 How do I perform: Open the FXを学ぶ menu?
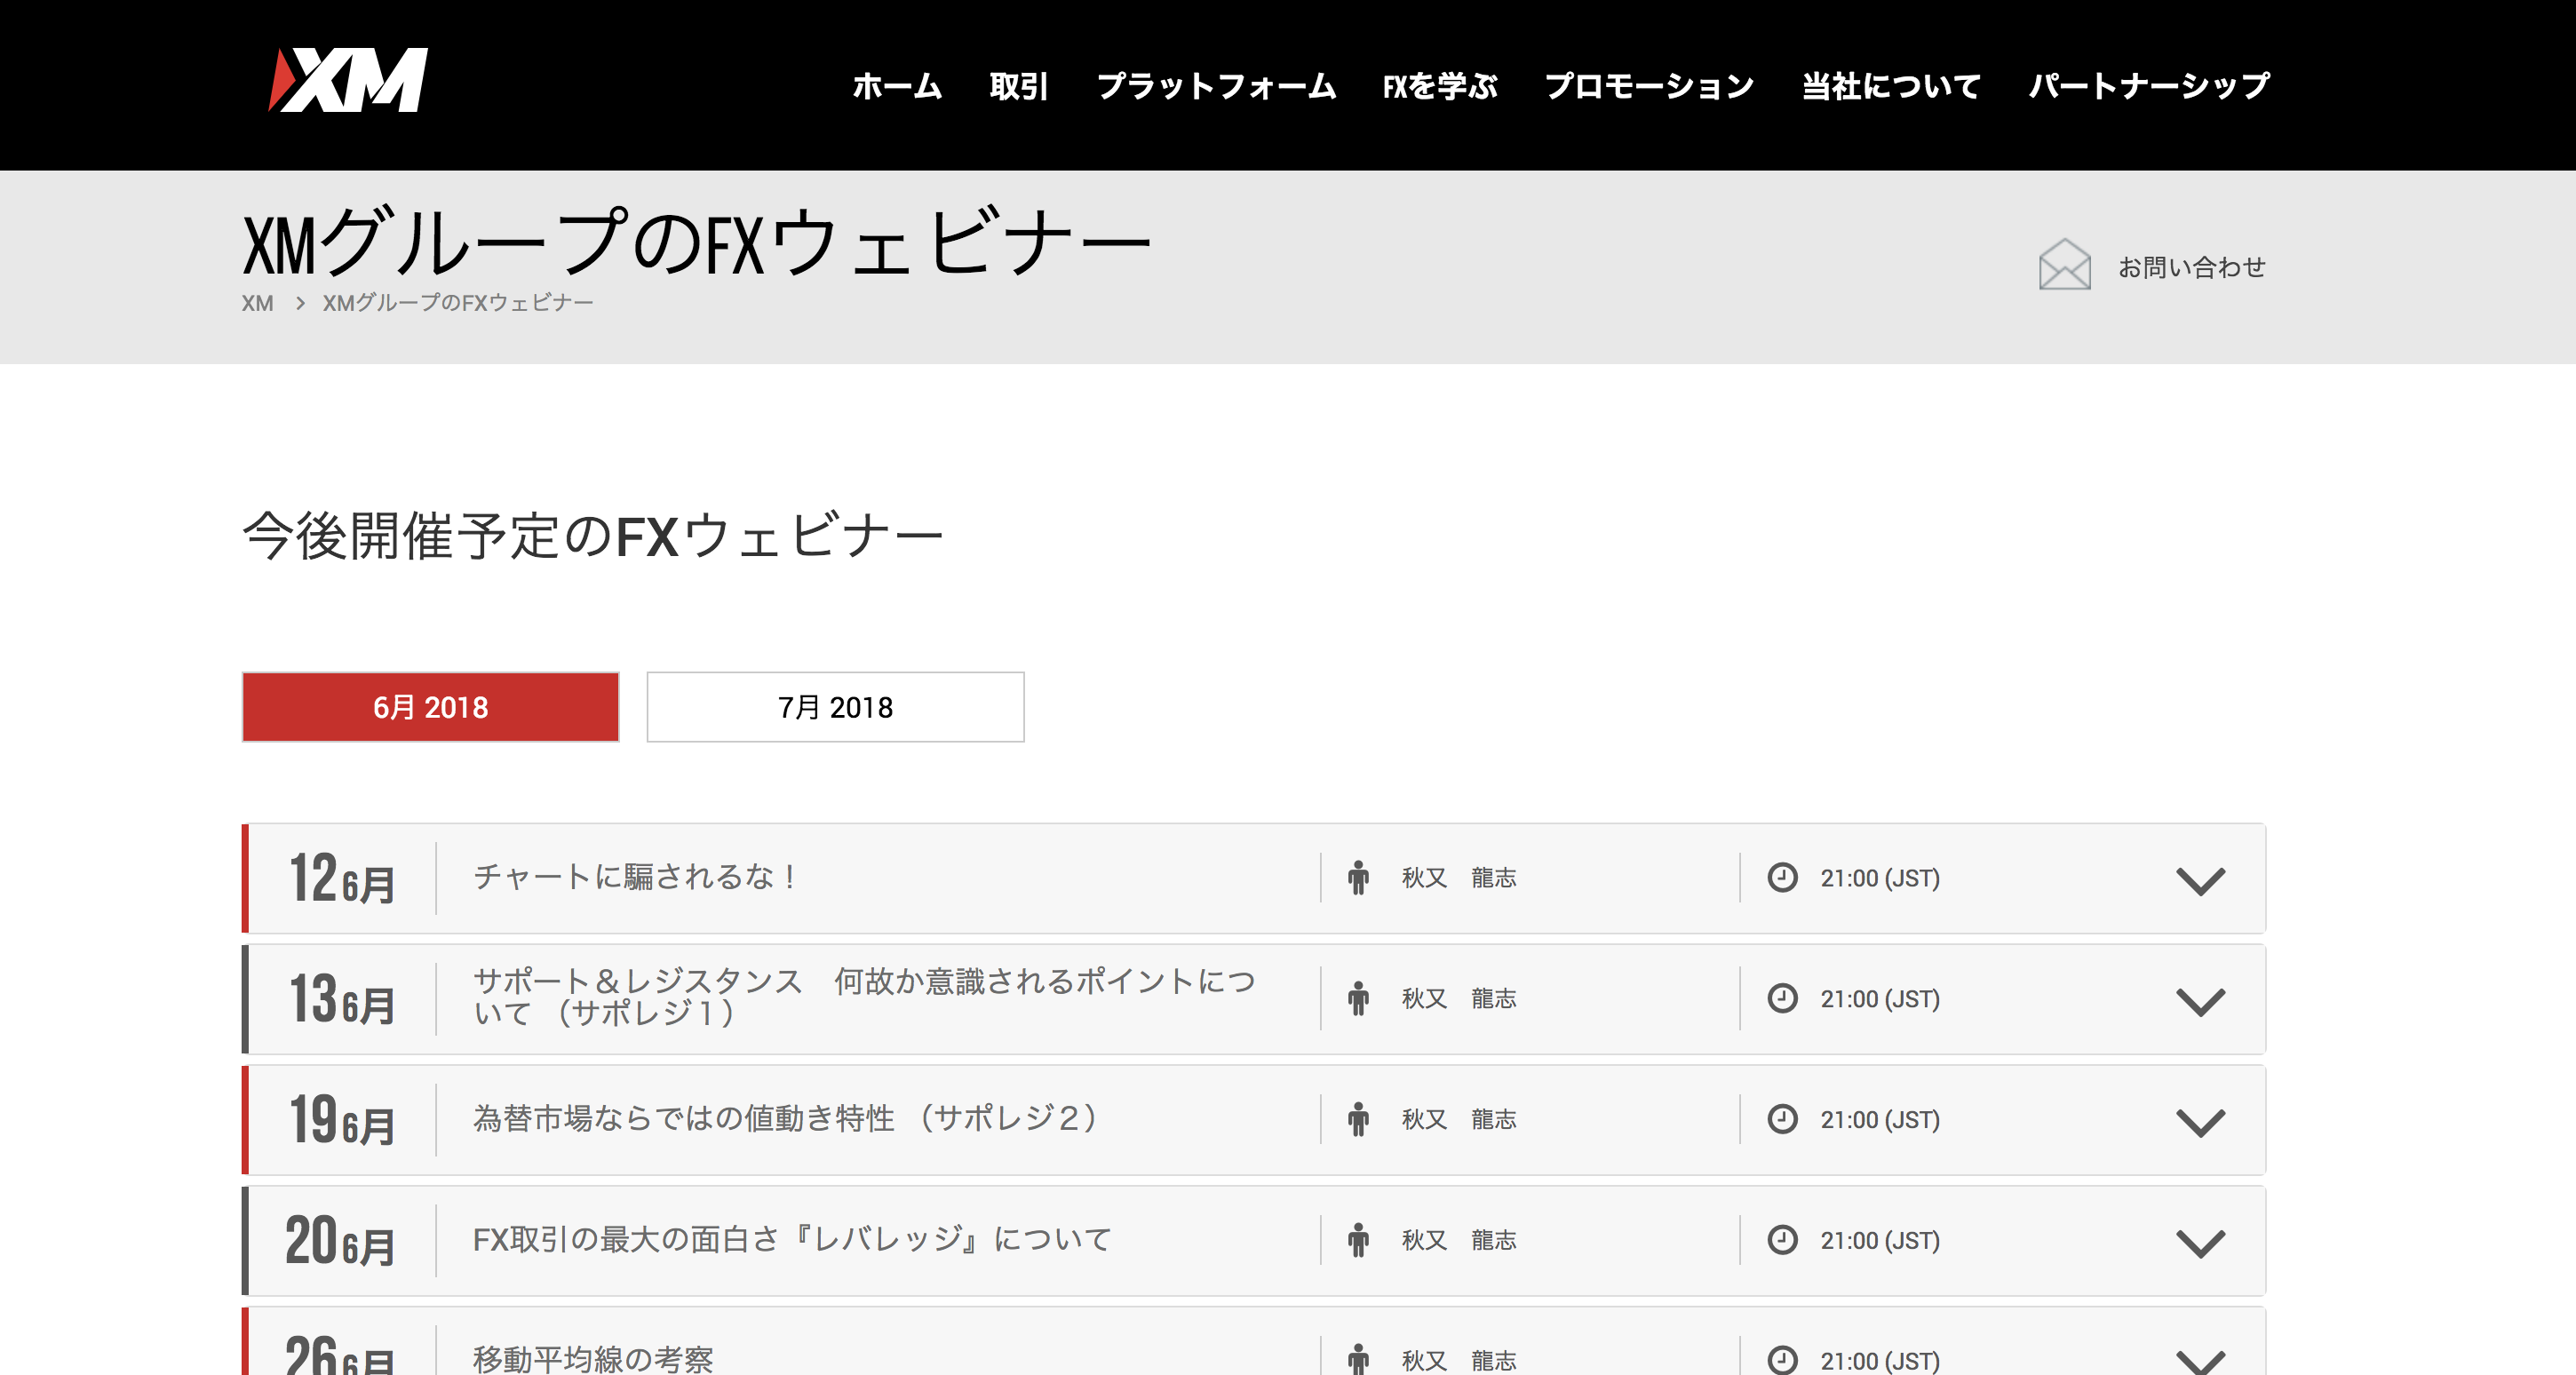[x=1440, y=86]
